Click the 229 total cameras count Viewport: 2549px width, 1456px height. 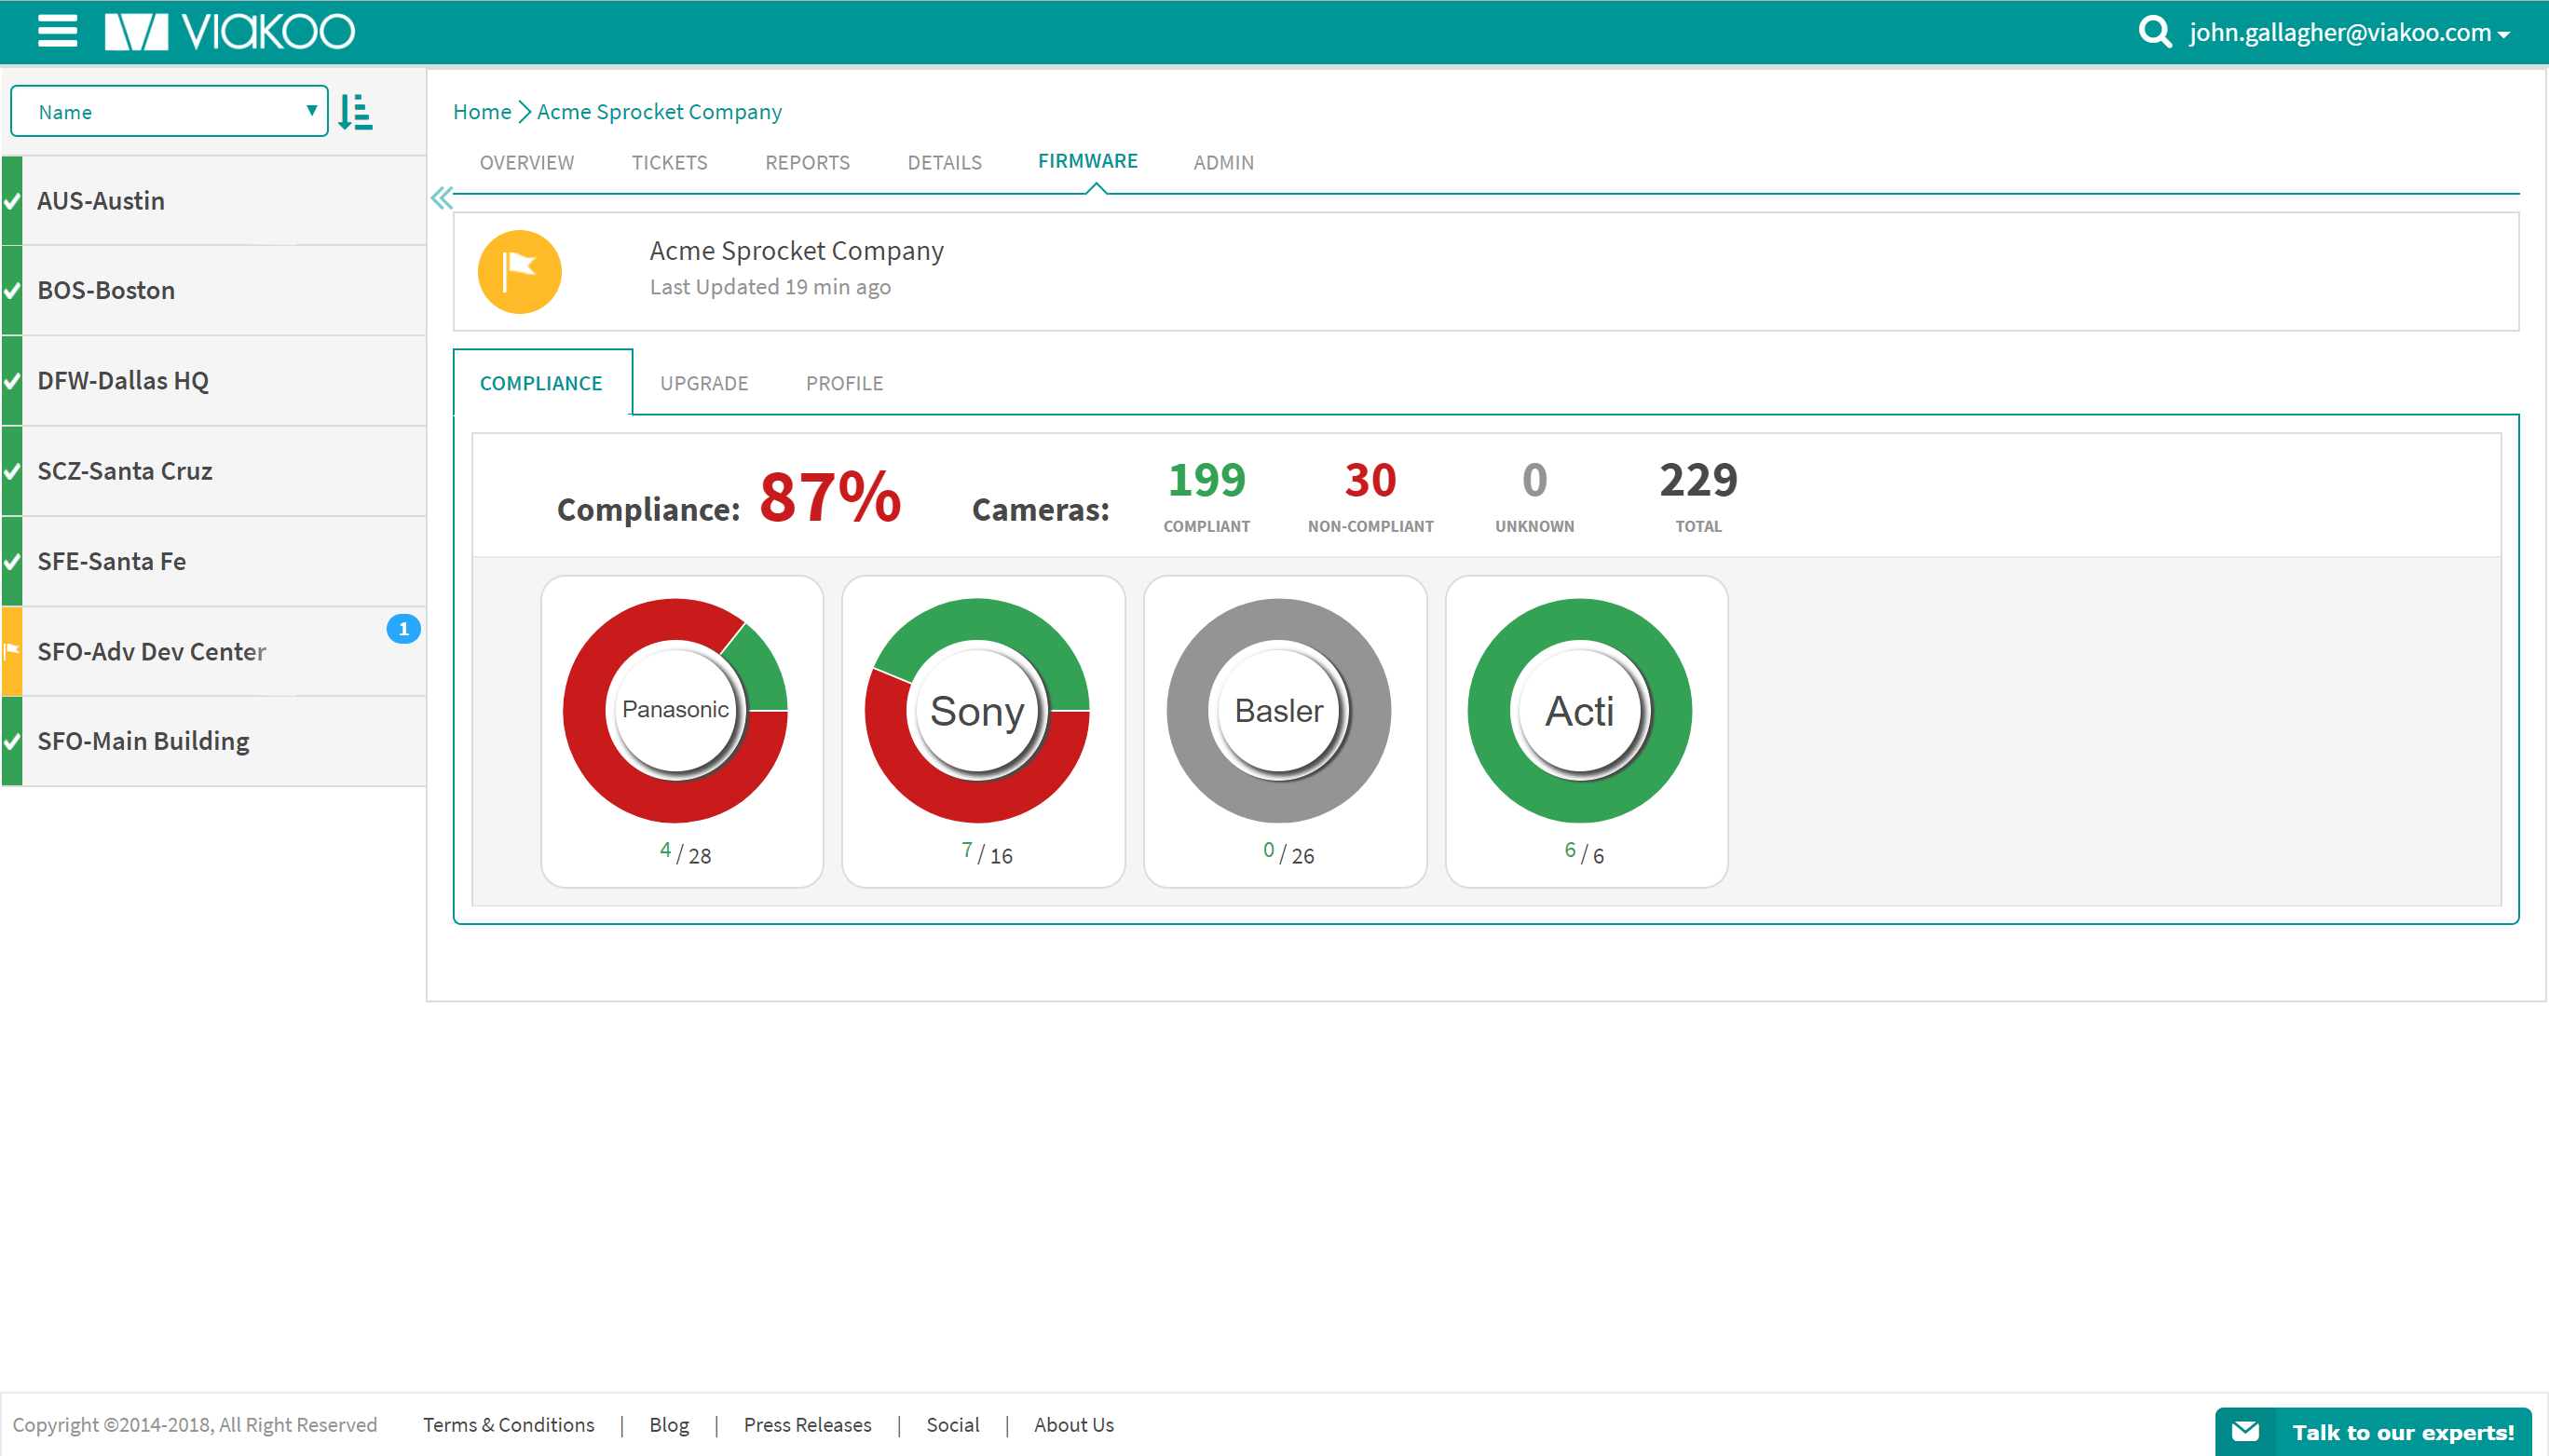coord(1698,481)
